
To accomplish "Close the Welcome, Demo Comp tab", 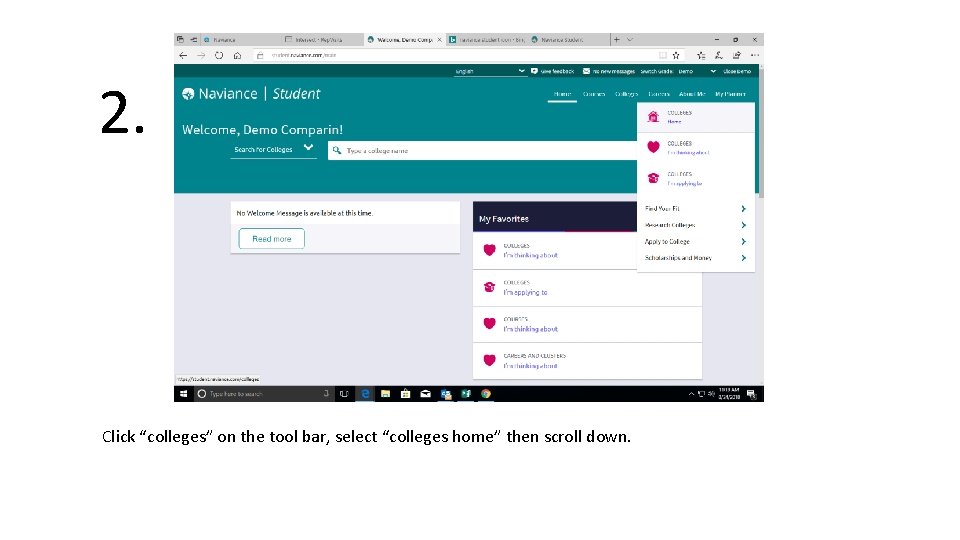I will pyautogui.click(x=439, y=39).
